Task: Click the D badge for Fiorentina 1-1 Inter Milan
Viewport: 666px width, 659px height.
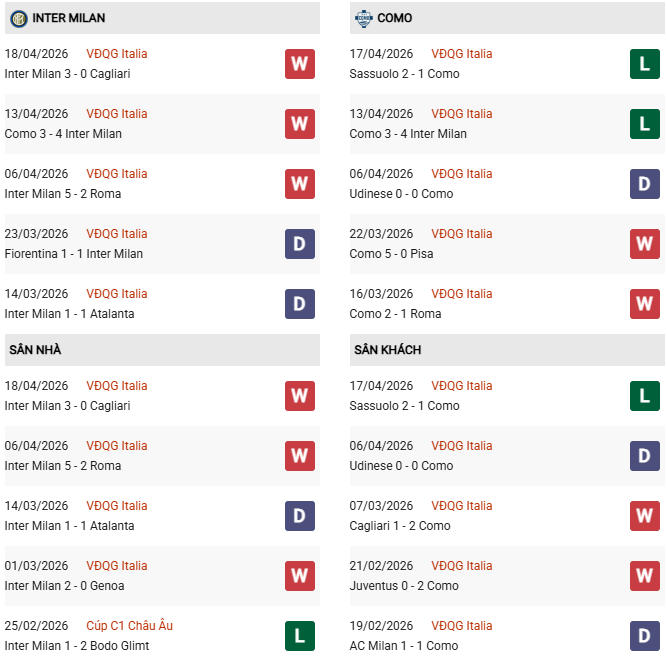Action: pyautogui.click(x=300, y=244)
